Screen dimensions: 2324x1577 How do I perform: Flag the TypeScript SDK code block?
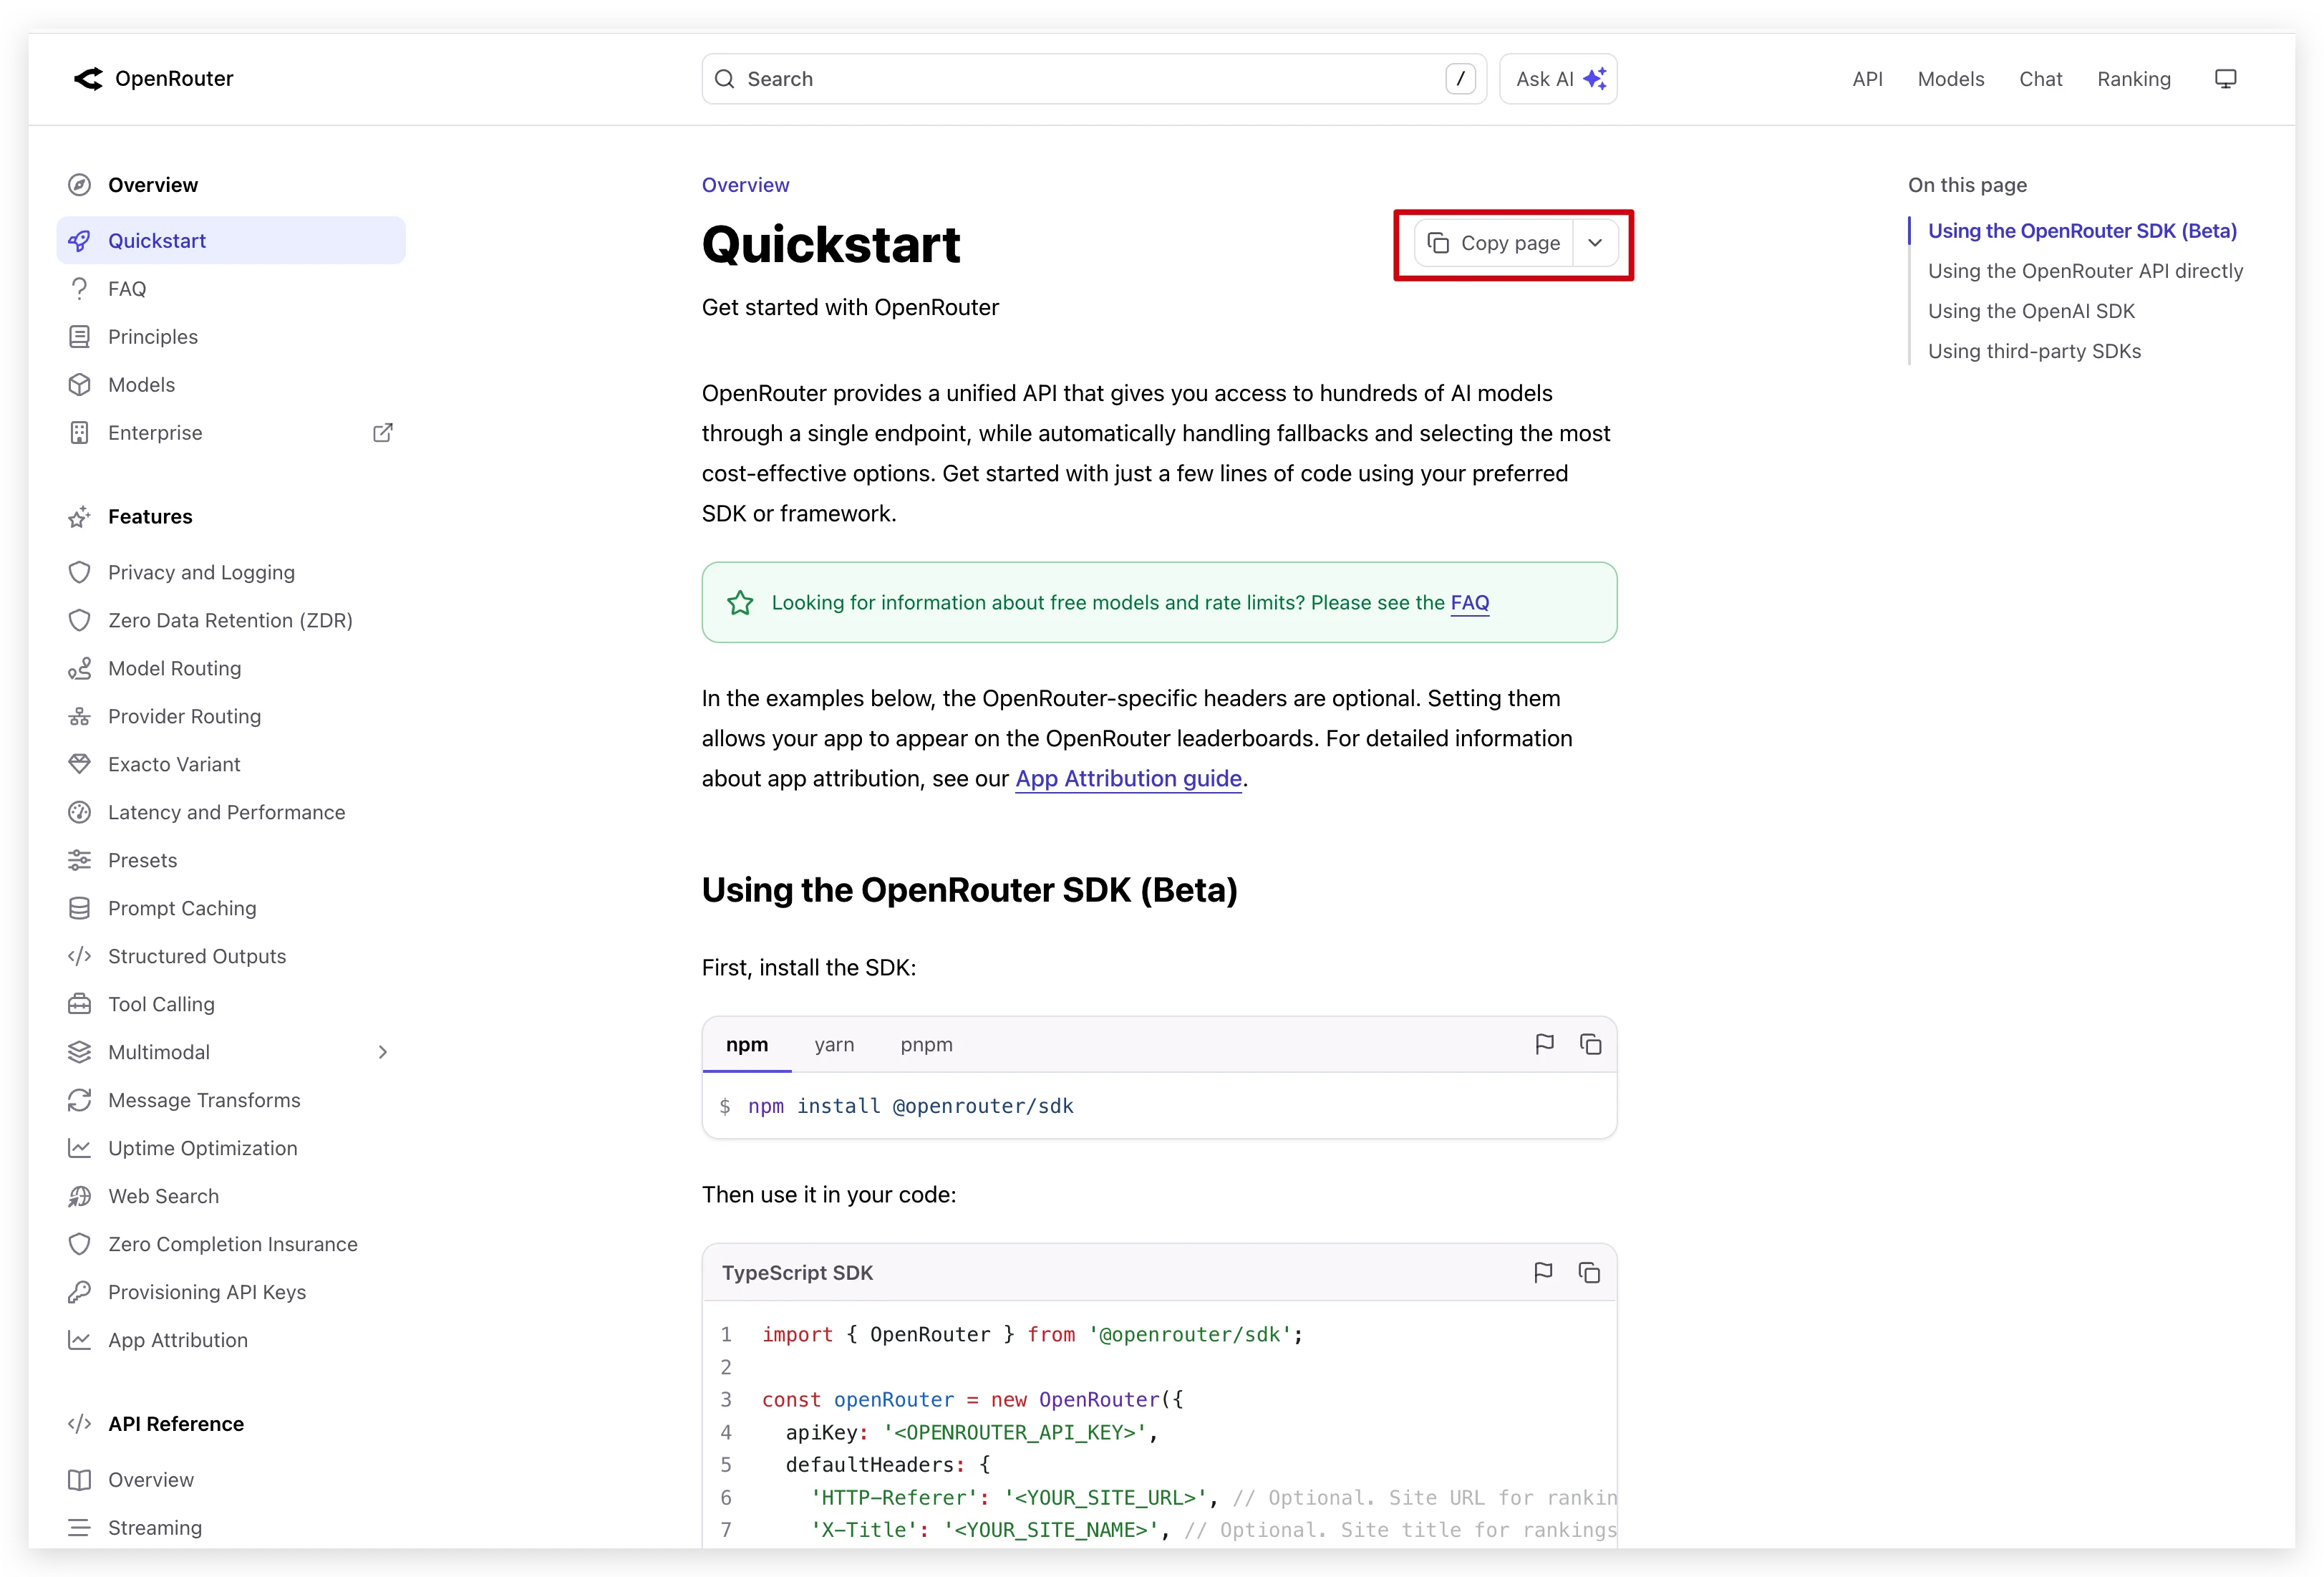[x=1543, y=1272]
